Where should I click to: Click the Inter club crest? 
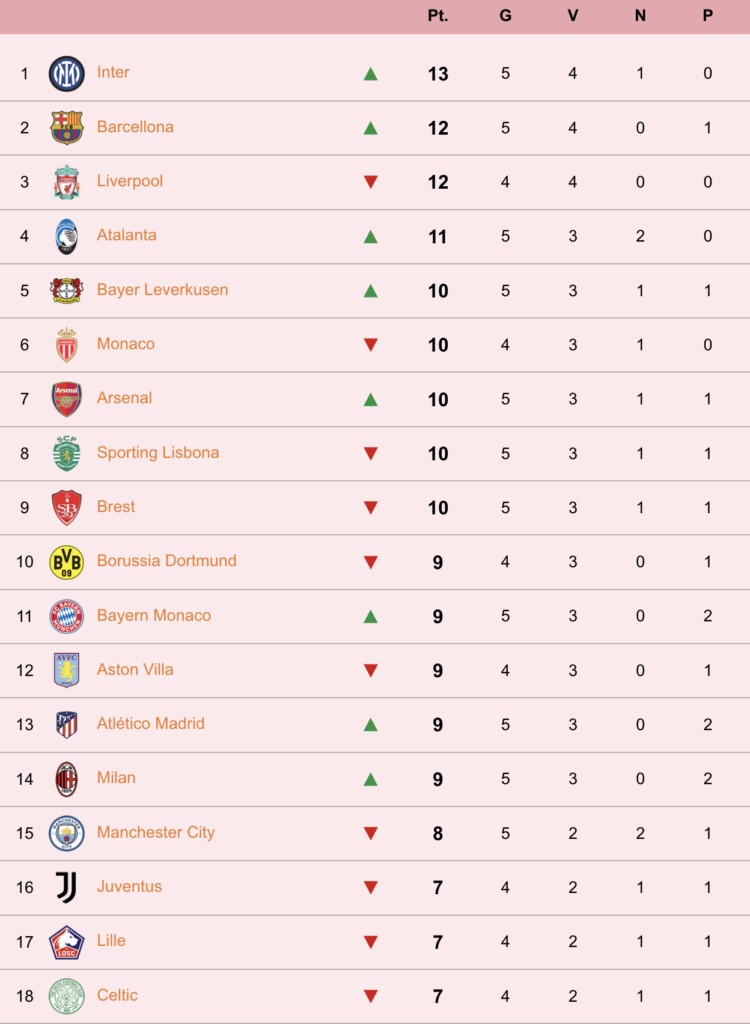click(67, 74)
